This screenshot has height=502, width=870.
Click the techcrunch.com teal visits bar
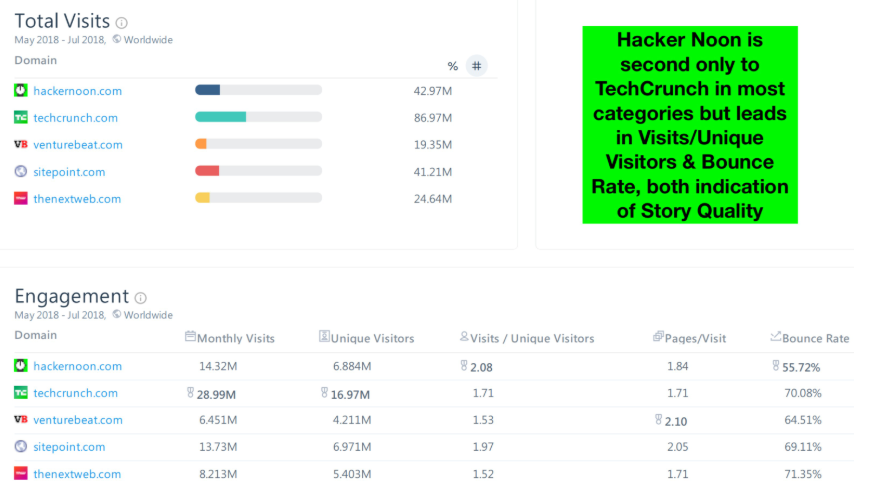[220, 116]
